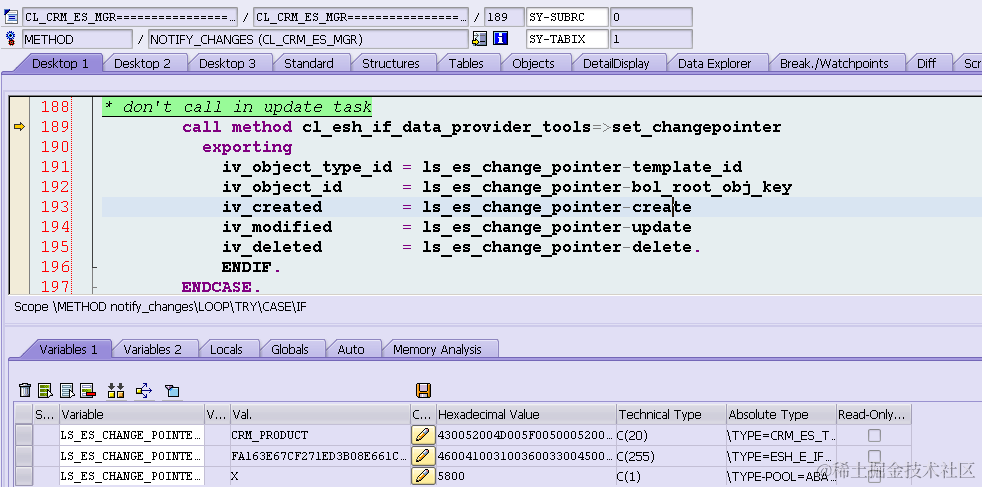Tick the Read-Only checkbox for FA163E67CF271 row
This screenshot has height=487, width=982.
[x=874, y=456]
